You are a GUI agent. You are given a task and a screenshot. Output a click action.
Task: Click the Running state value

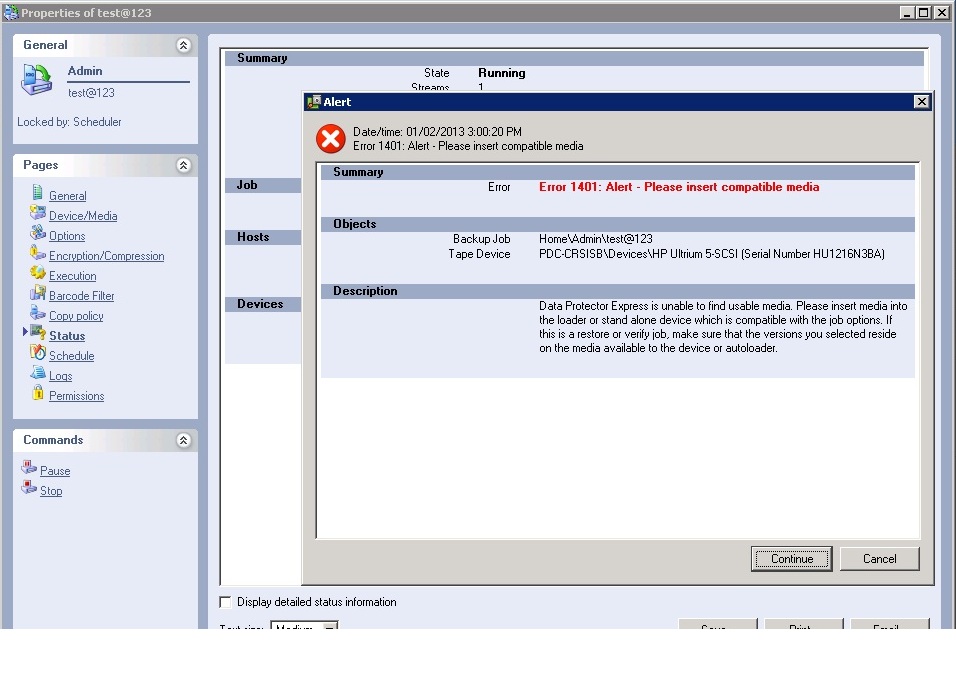(502, 73)
